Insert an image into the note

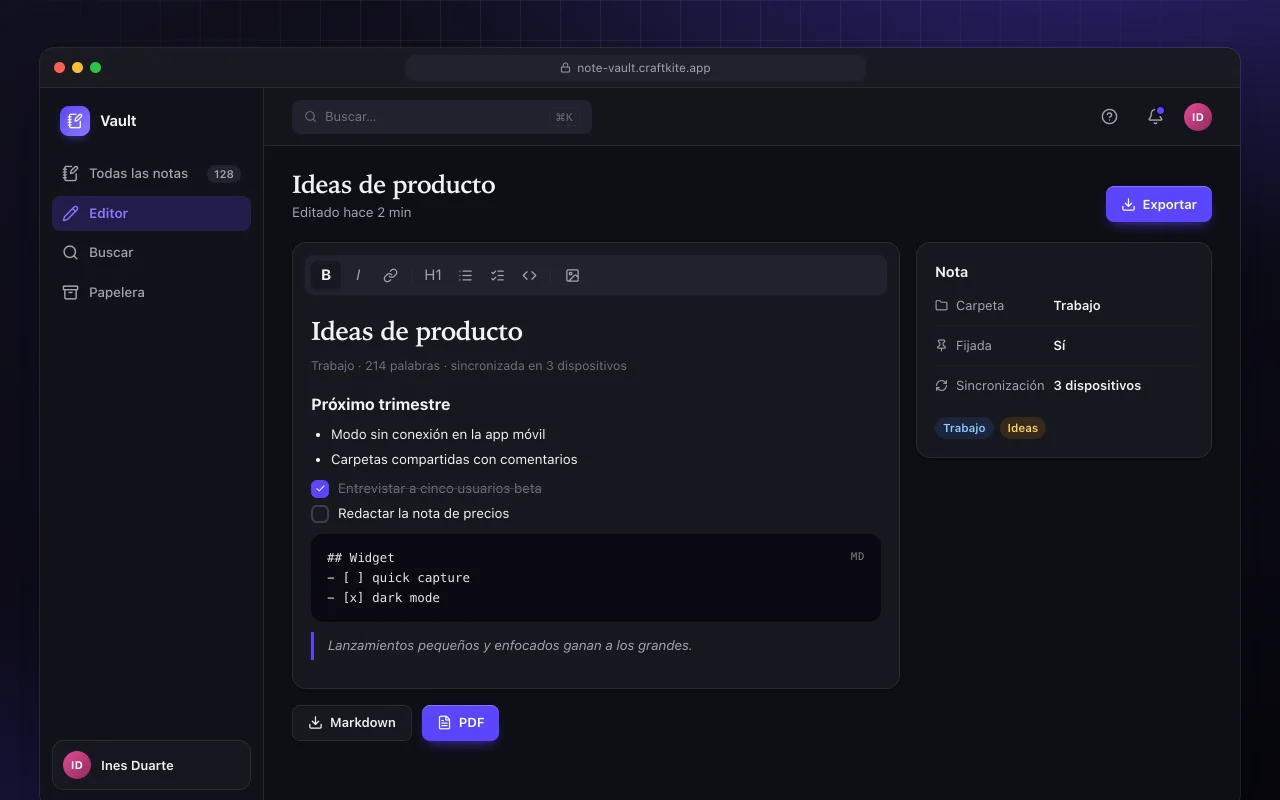(x=572, y=275)
